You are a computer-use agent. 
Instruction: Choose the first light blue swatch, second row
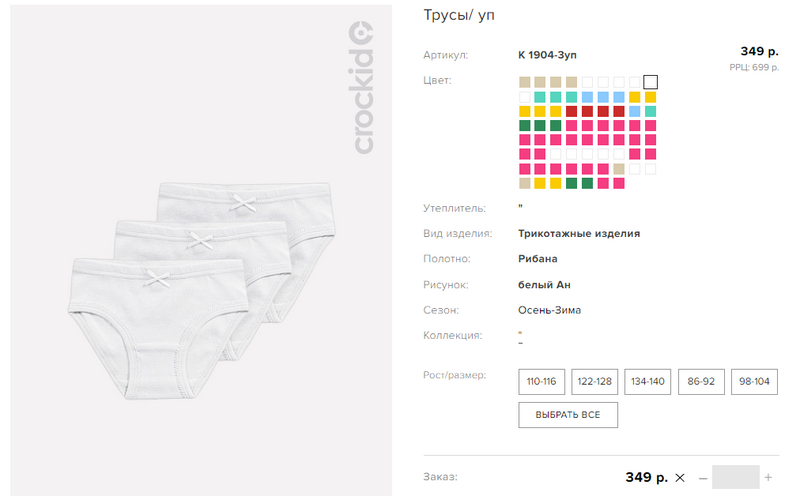tap(587, 96)
